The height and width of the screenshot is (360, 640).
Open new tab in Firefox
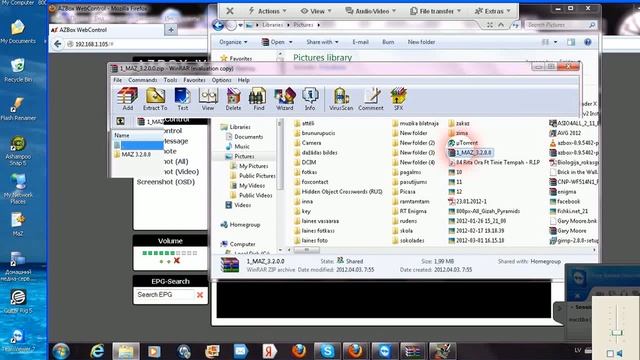pos(171,30)
